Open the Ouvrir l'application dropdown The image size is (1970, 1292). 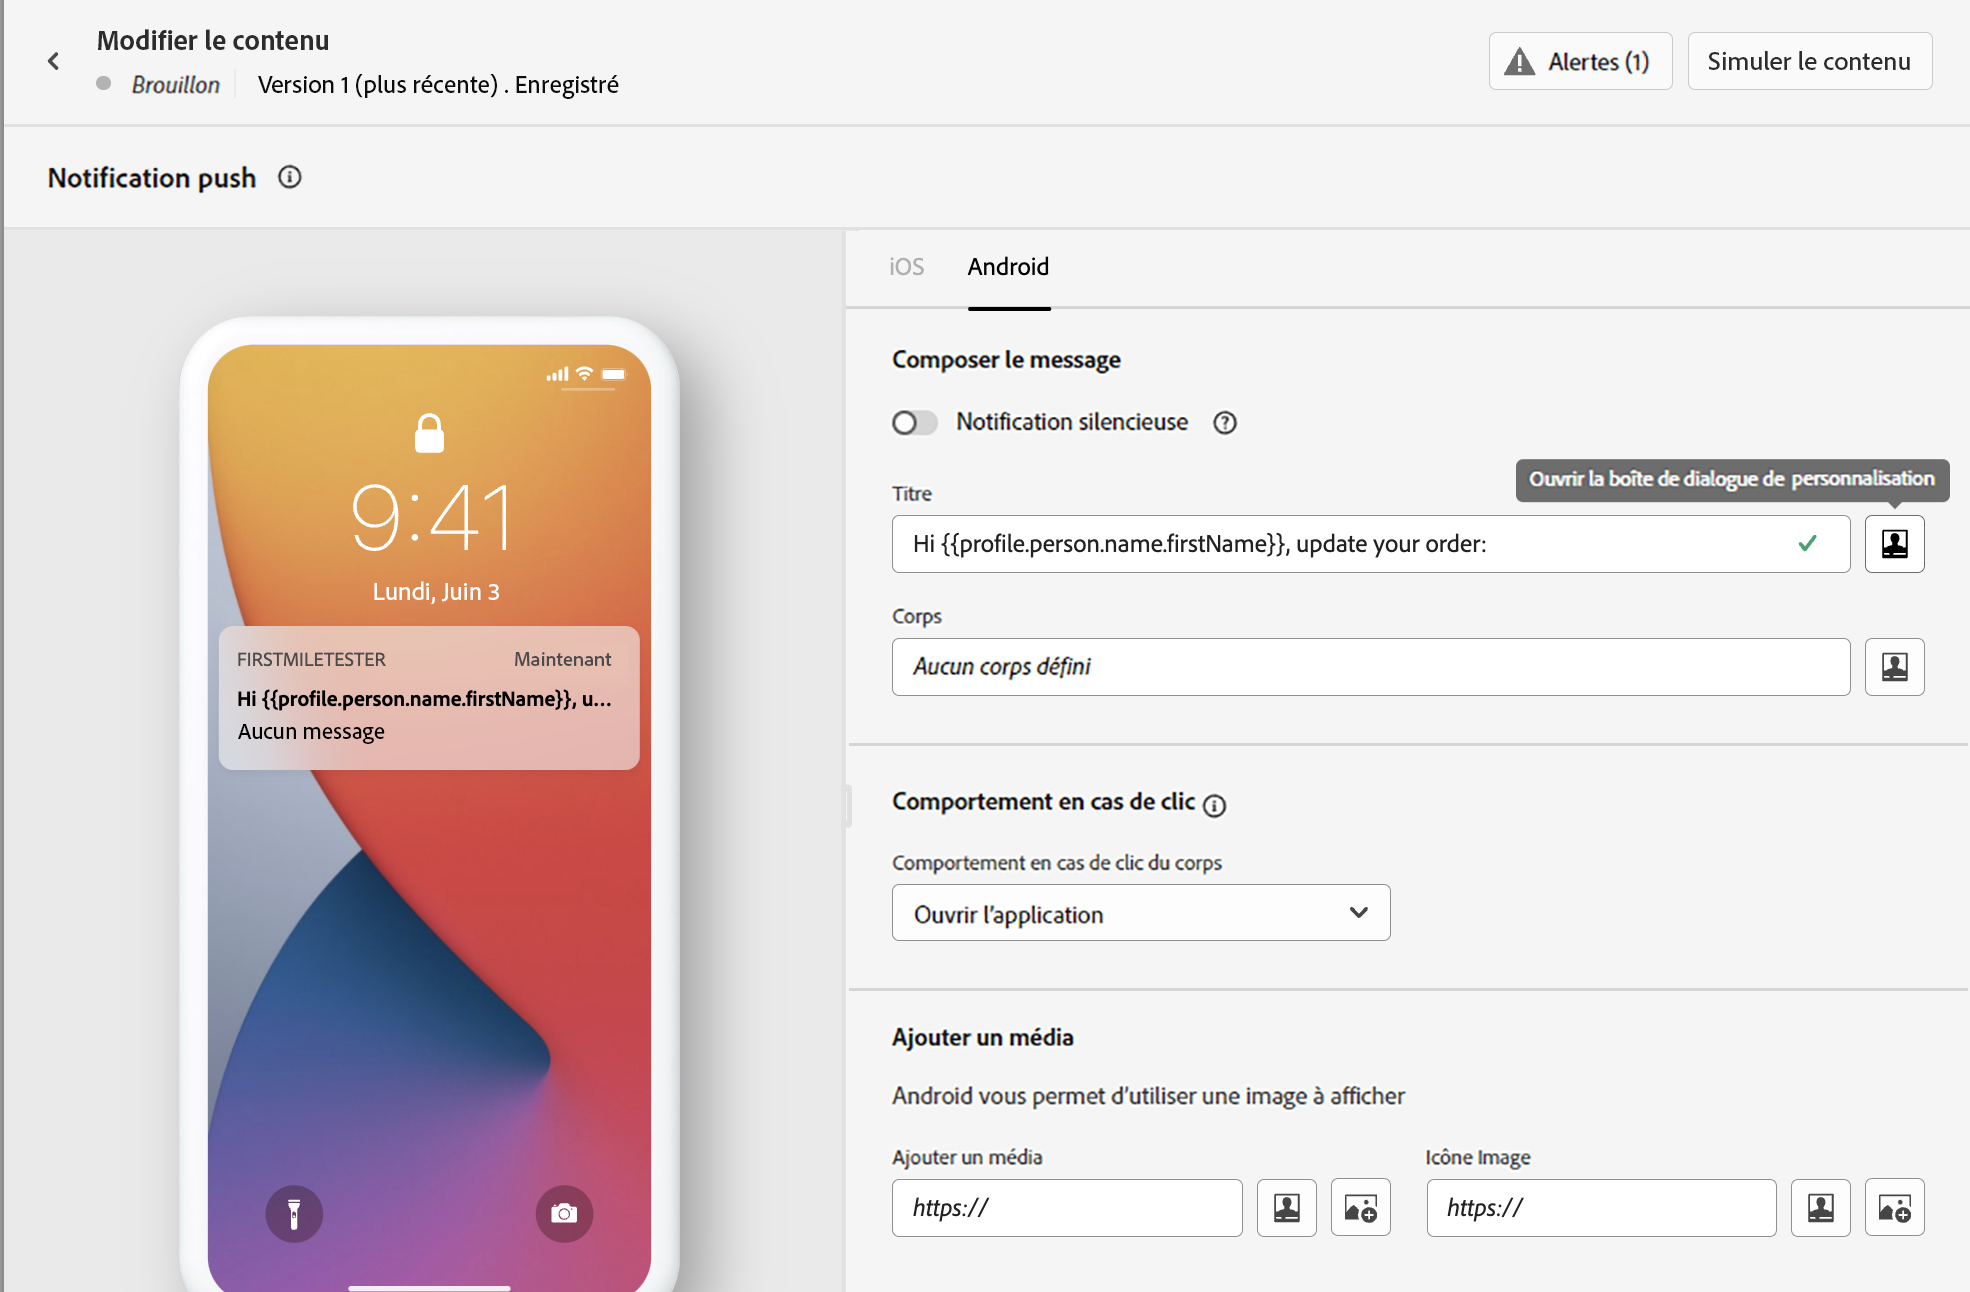coord(1140,913)
